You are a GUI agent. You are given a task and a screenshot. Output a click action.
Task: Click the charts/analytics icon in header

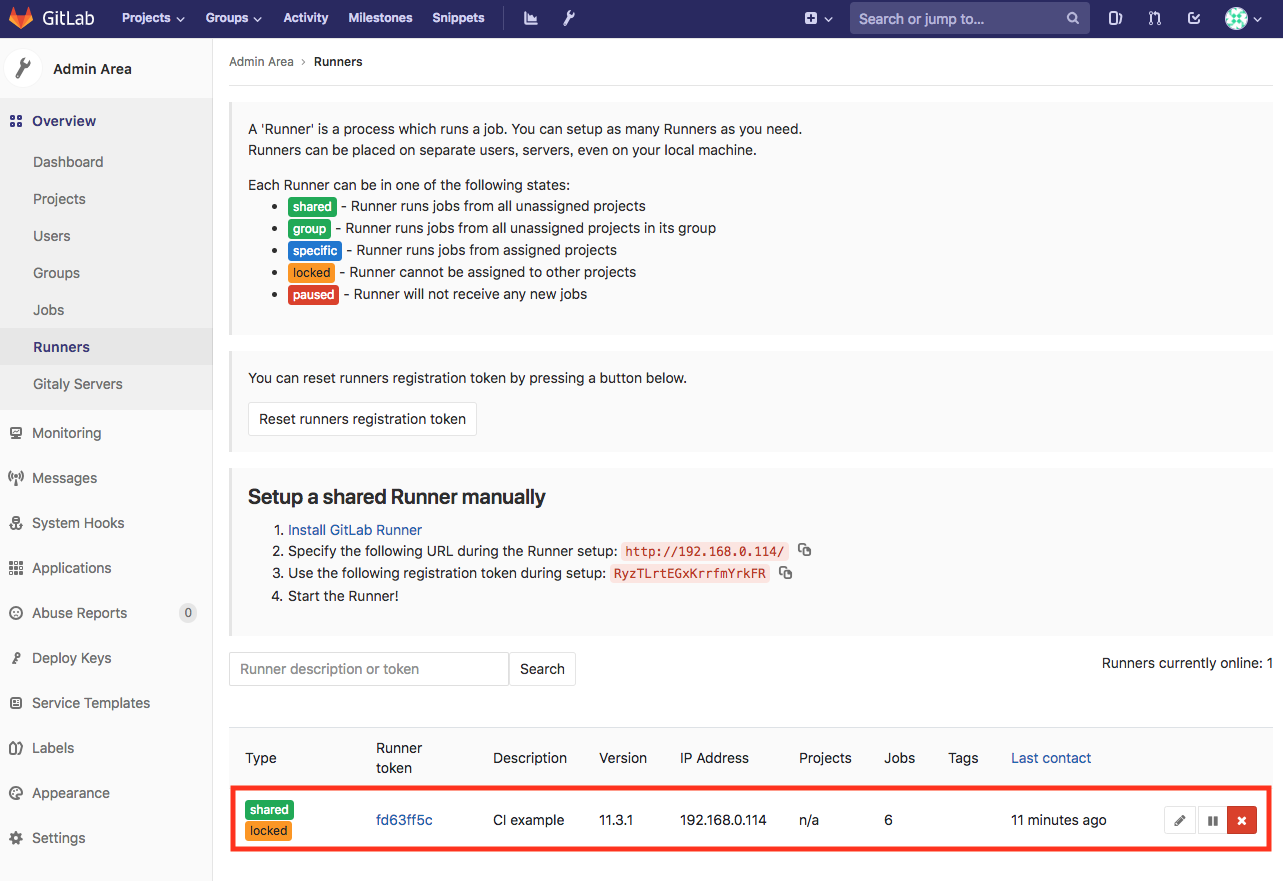coord(530,18)
